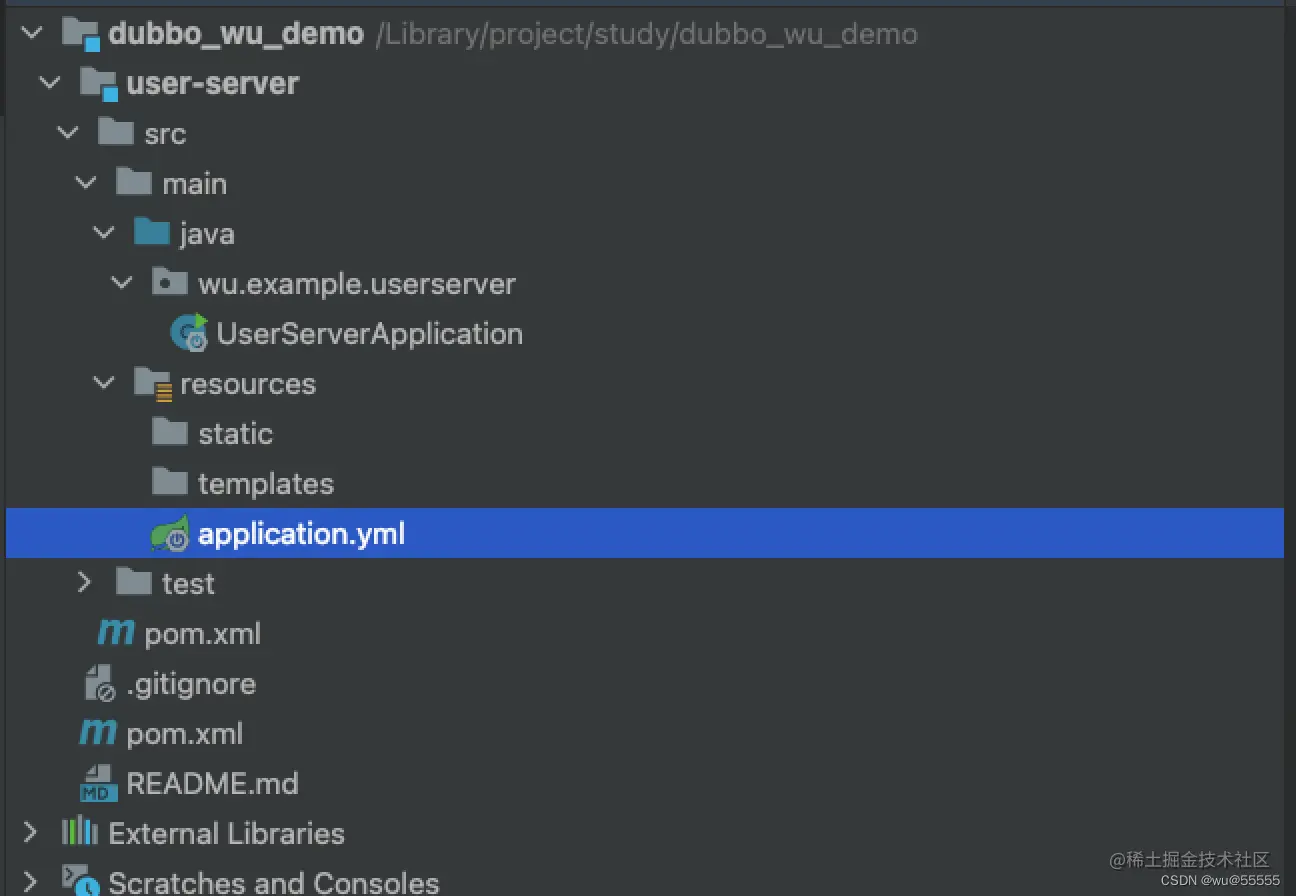This screenshot has width=1296, height=896.
Task: Select the UserServerApplication class name
Action: click(x=370, y=334)
